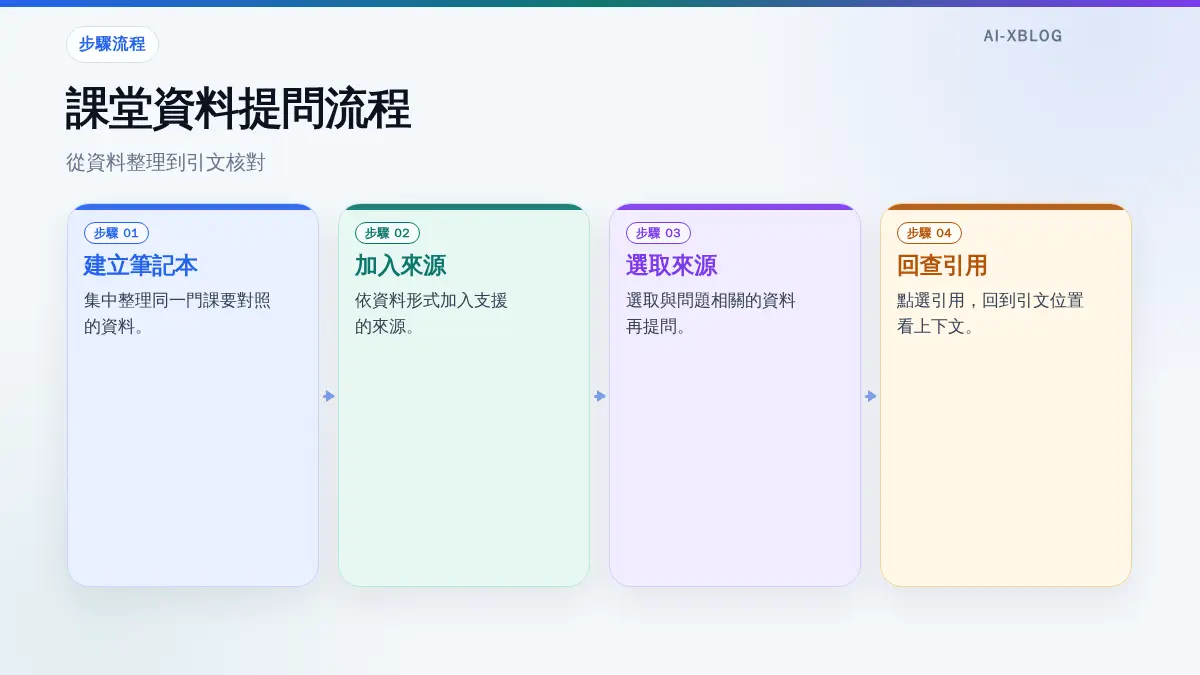The height and width of the screenshot is (675, 1200).
Task: Select the 選取來源 heading
Action: 671,266
